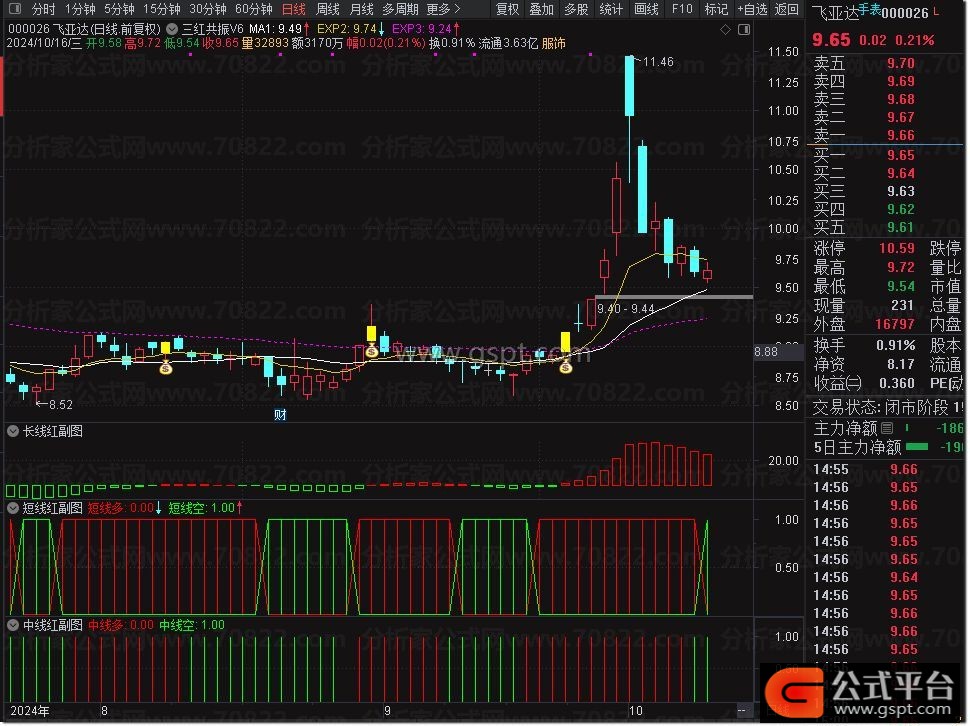Open the 短线红副图 indicator dropdown
970x726 pixels.
tap(13, 508)
